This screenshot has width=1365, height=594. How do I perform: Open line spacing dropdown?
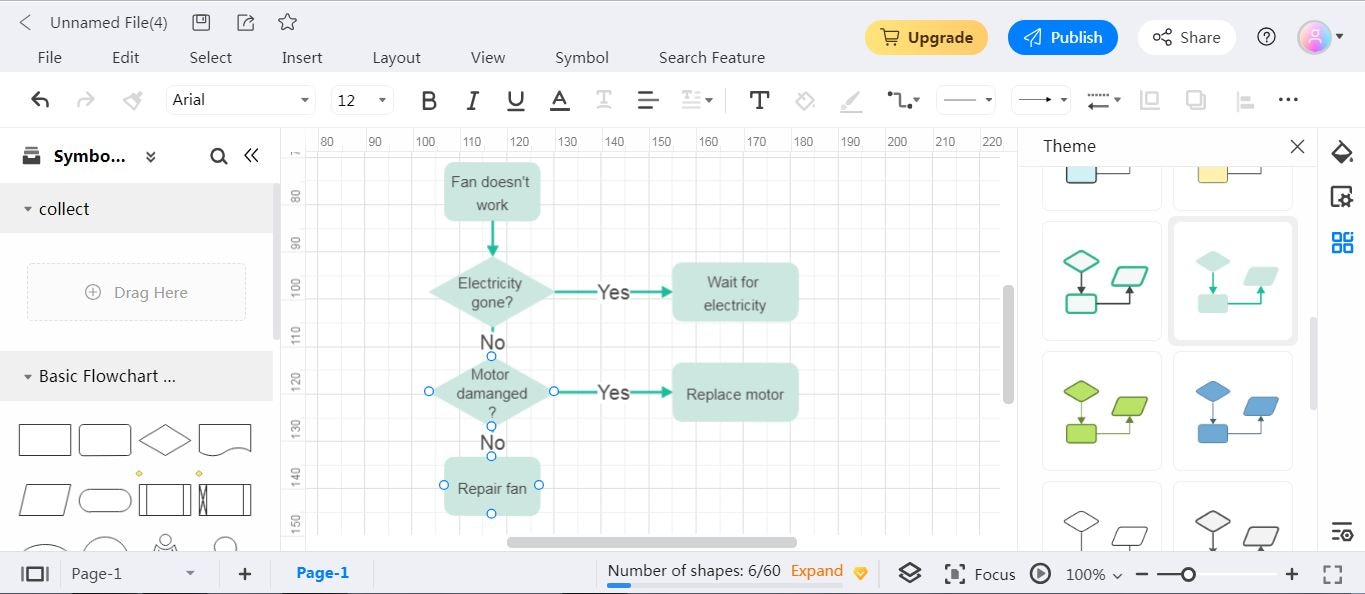click(x=696, y=100)
